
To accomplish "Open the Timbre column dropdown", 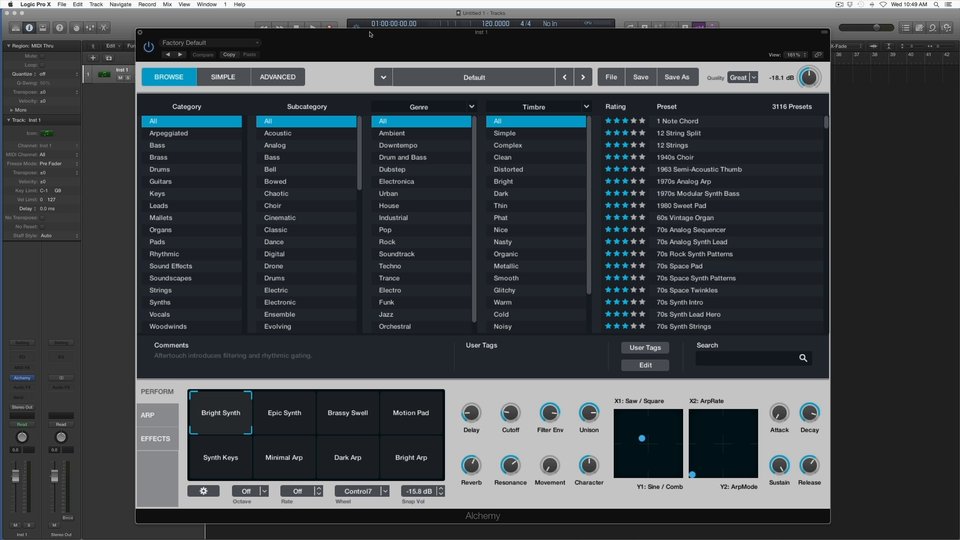I will [586, 107].
